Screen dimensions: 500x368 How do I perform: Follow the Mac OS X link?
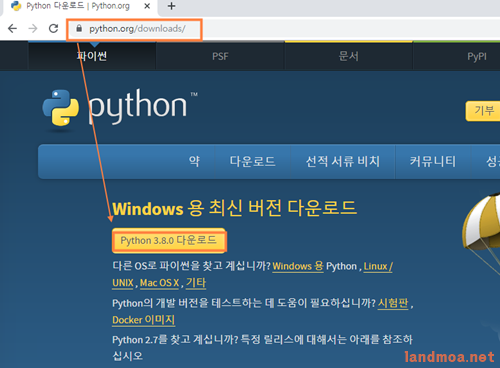pos(159,283)
